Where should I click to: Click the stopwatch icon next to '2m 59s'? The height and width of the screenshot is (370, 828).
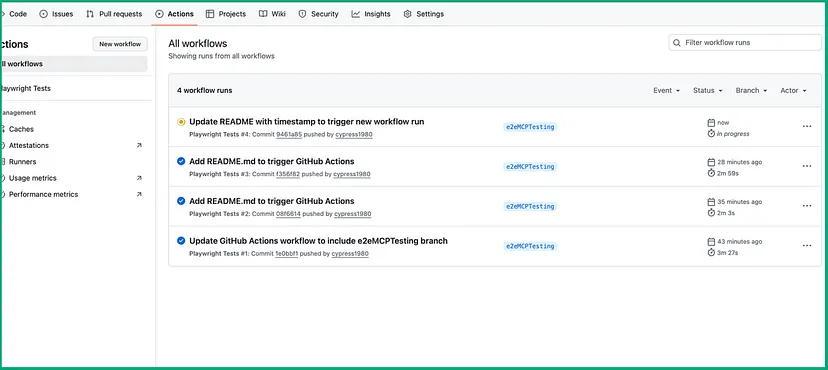point(711,173)
